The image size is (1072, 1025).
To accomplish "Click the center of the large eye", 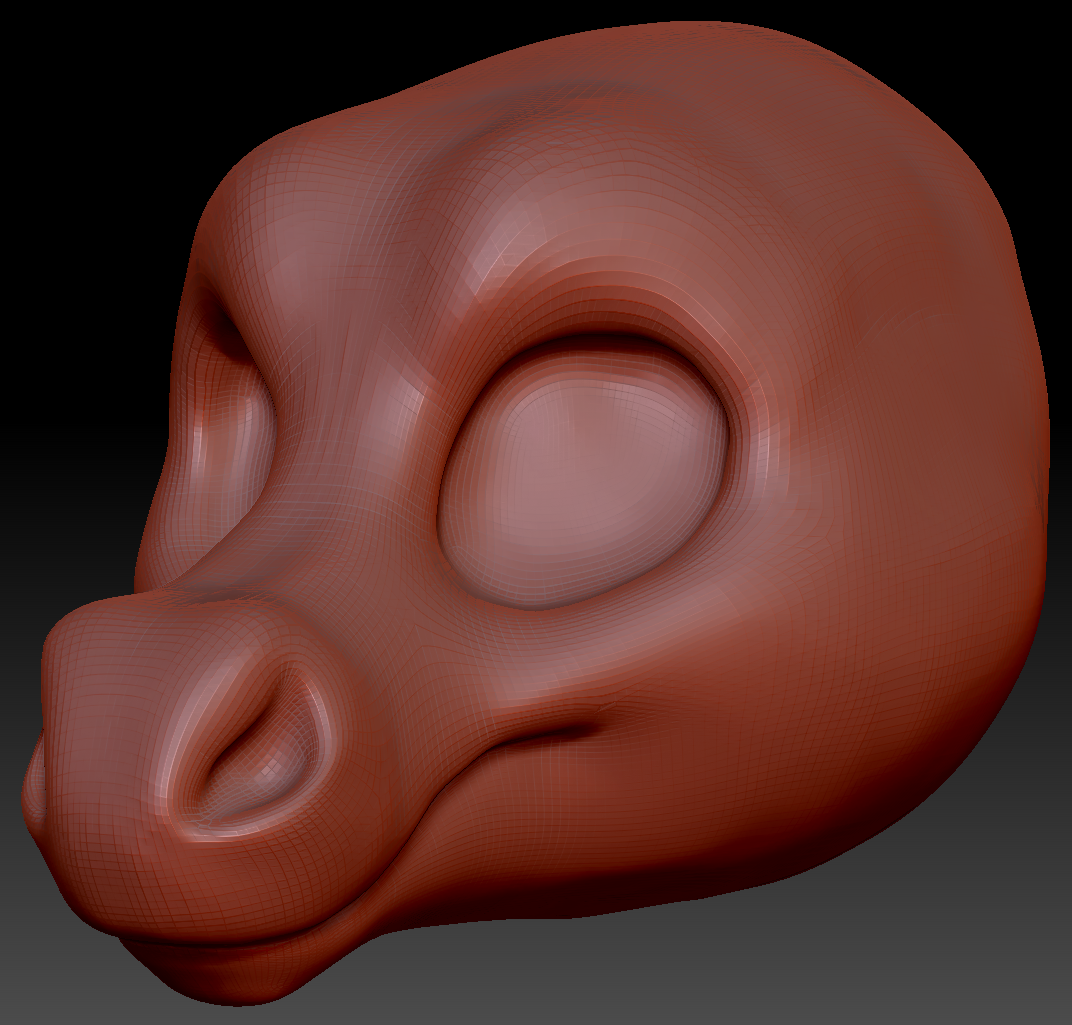I will point(585,470).
